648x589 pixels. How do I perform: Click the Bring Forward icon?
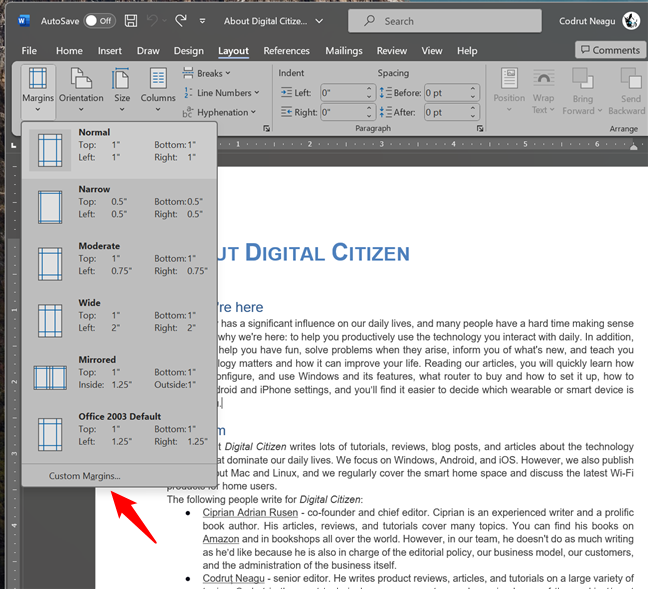[x=582, y=78]
